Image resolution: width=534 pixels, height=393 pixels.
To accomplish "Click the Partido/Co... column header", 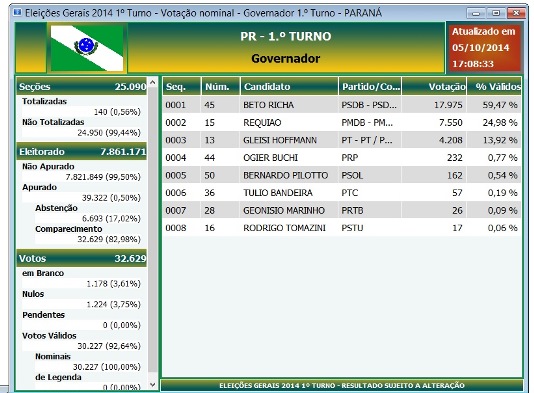I will coord(370,87).
